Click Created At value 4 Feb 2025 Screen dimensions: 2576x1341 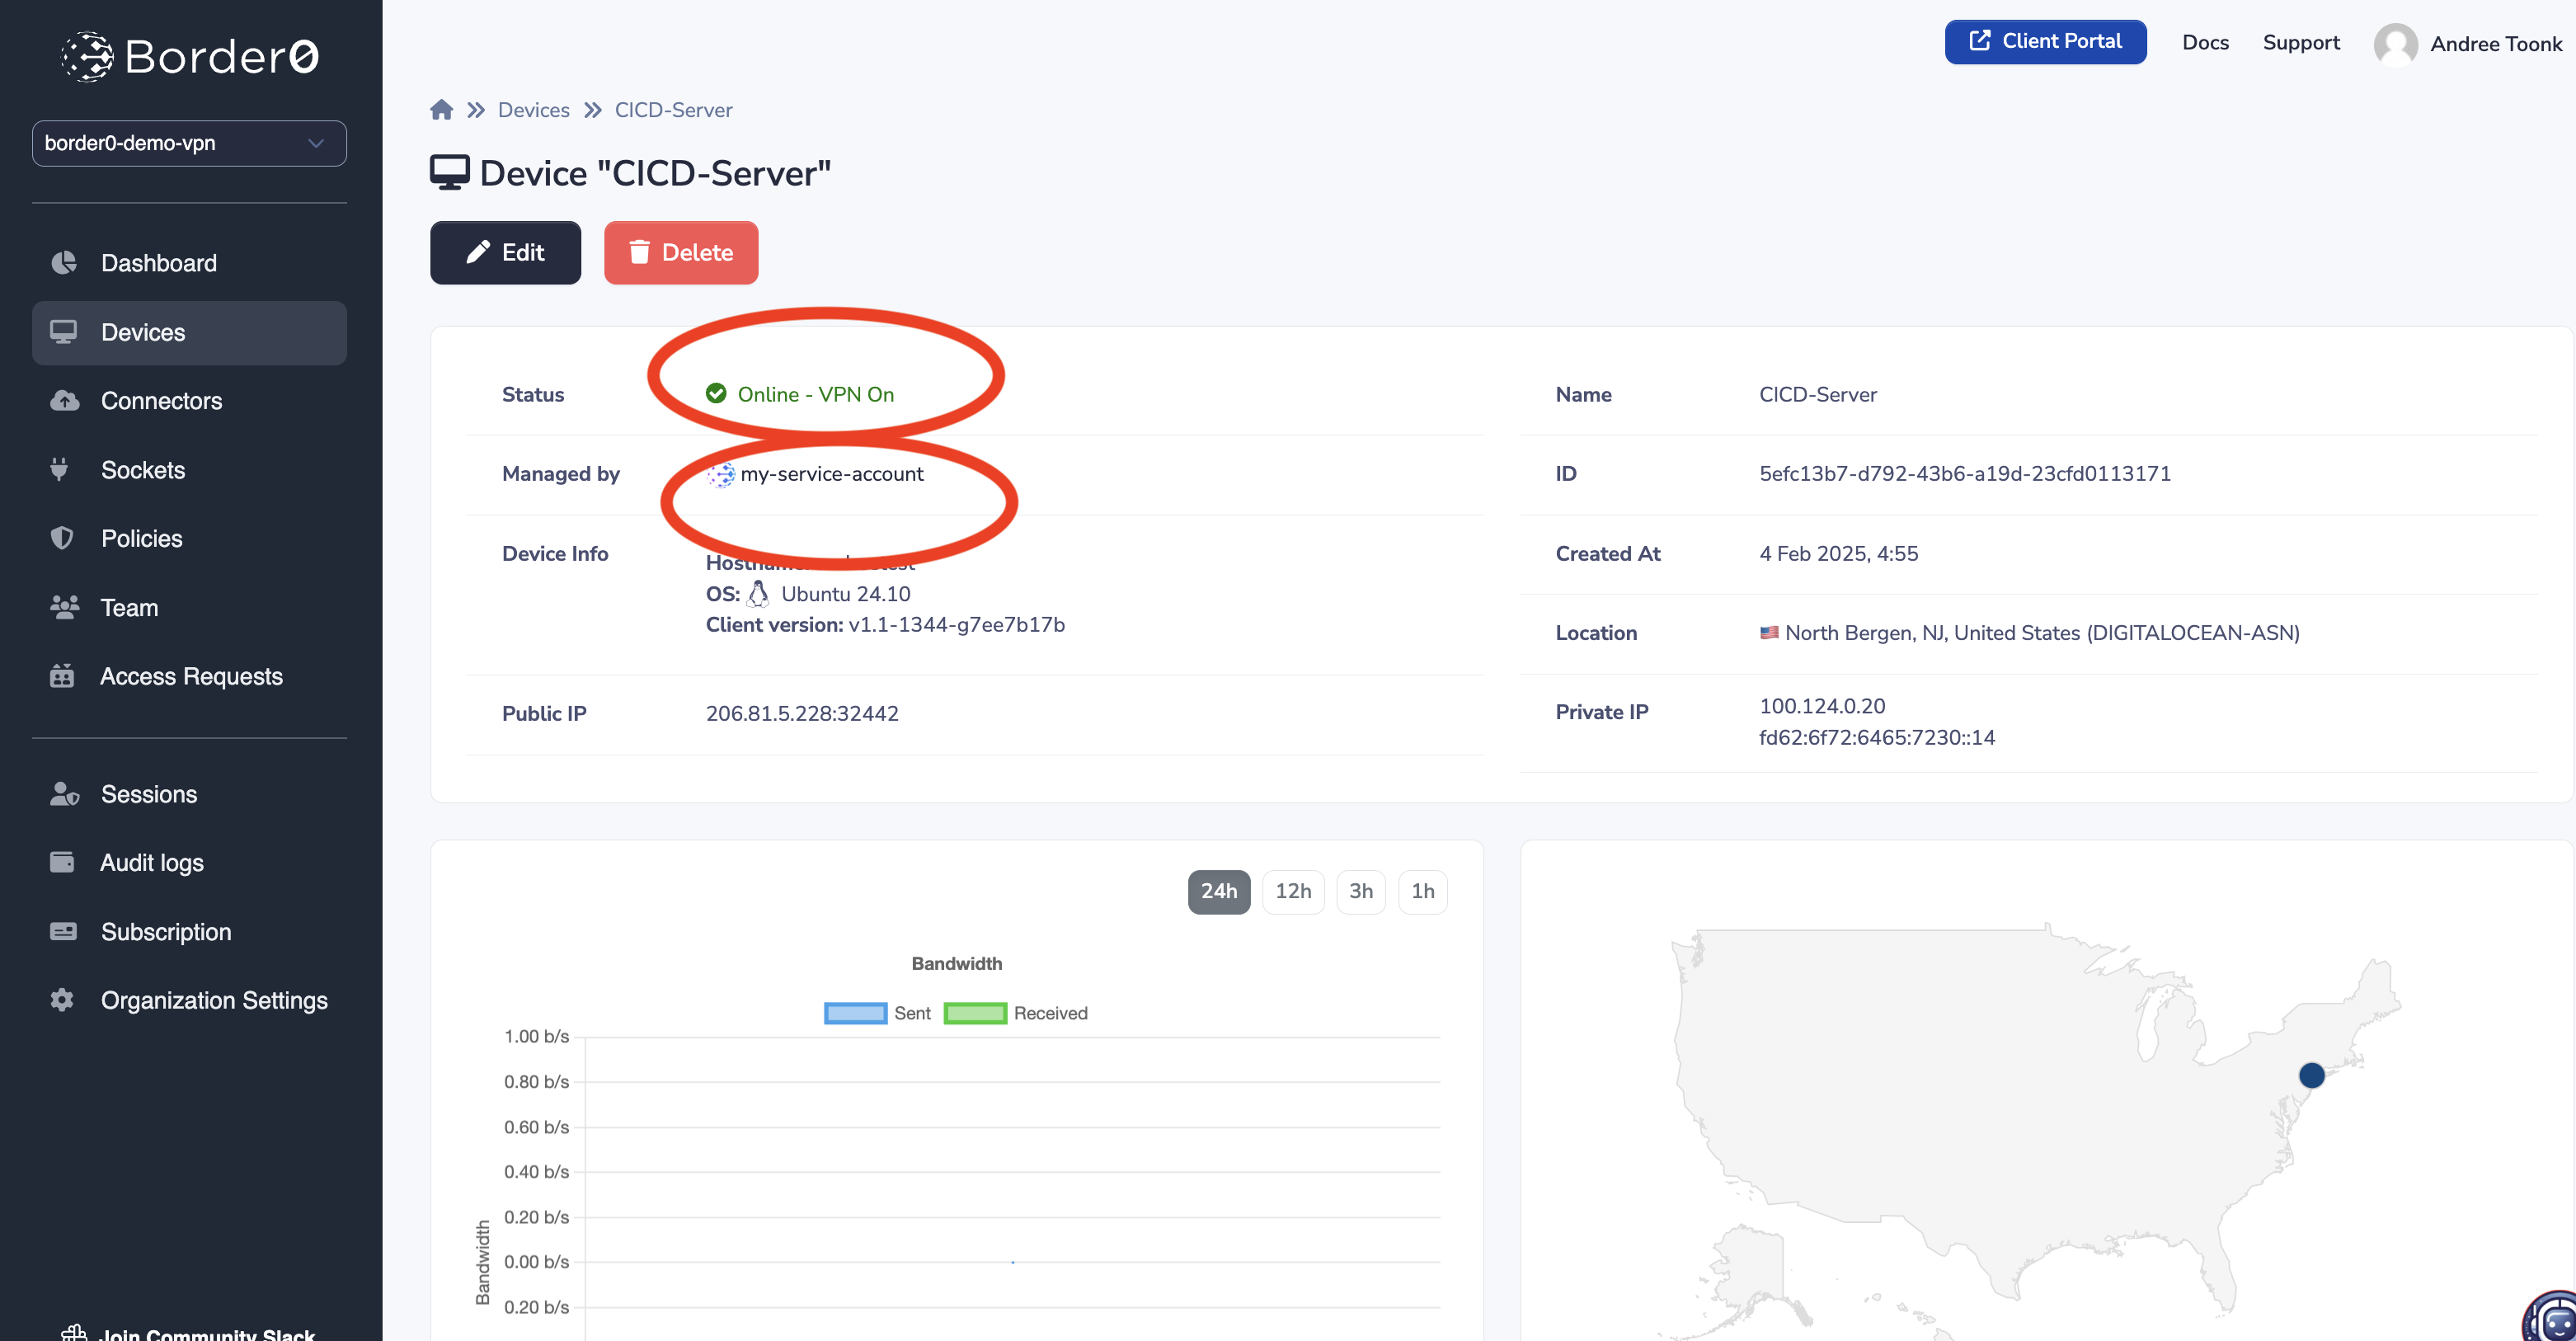(x=1838, y=553)
